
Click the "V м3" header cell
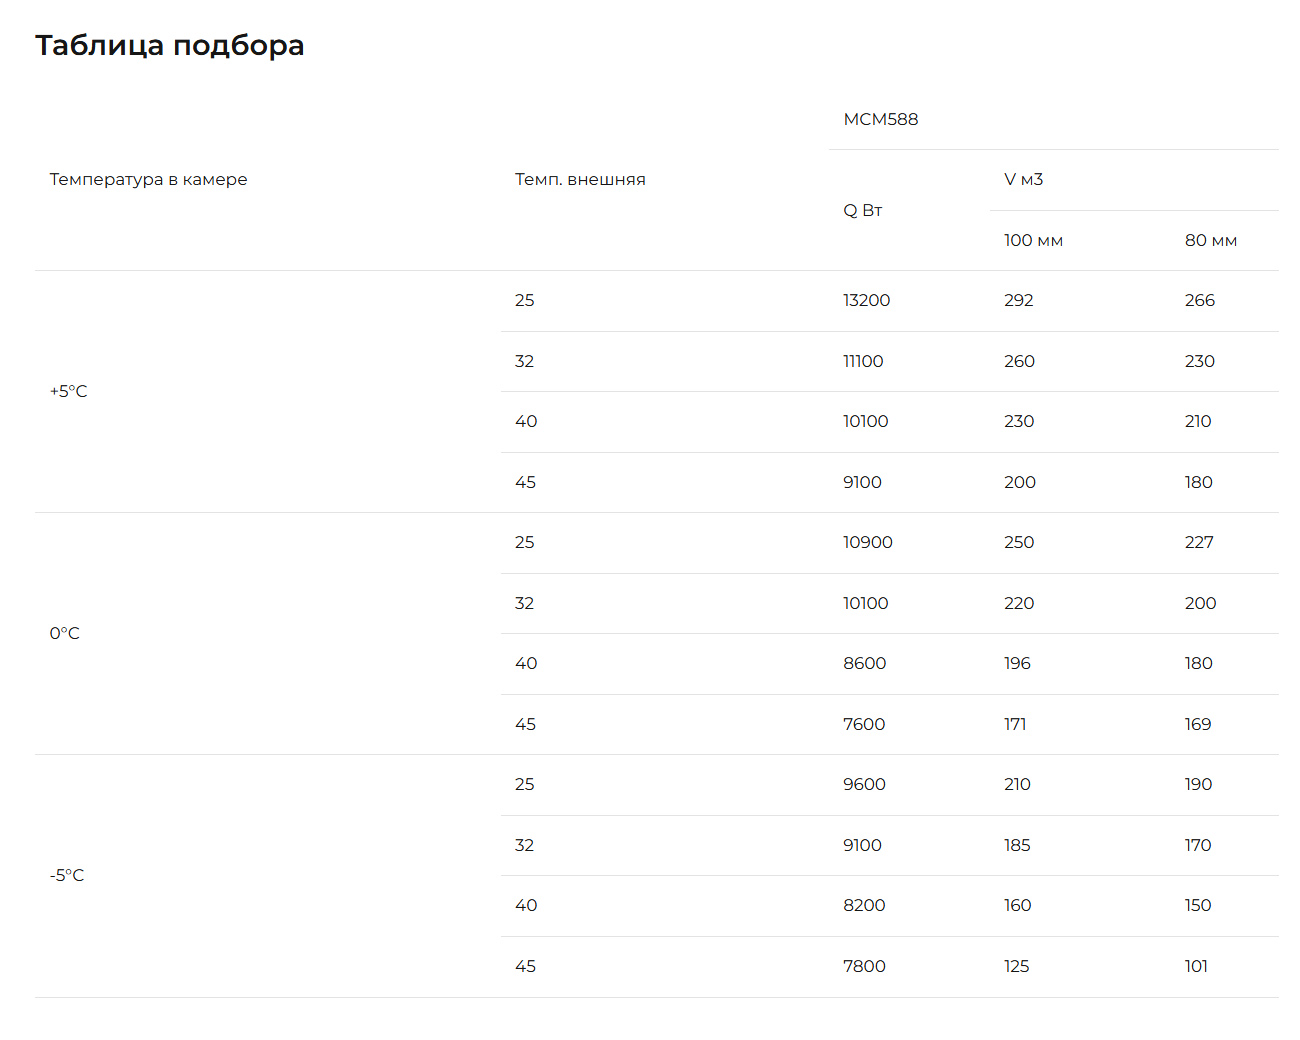(1023, 180)
